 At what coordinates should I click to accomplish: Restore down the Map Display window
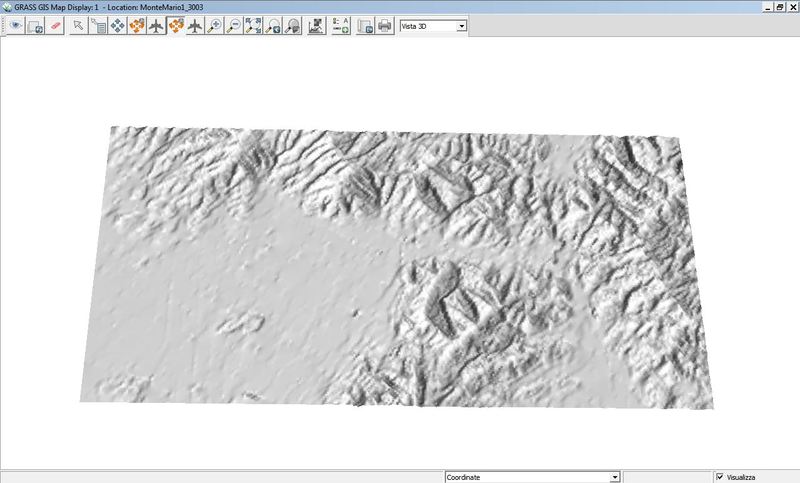tap(780, 6)
